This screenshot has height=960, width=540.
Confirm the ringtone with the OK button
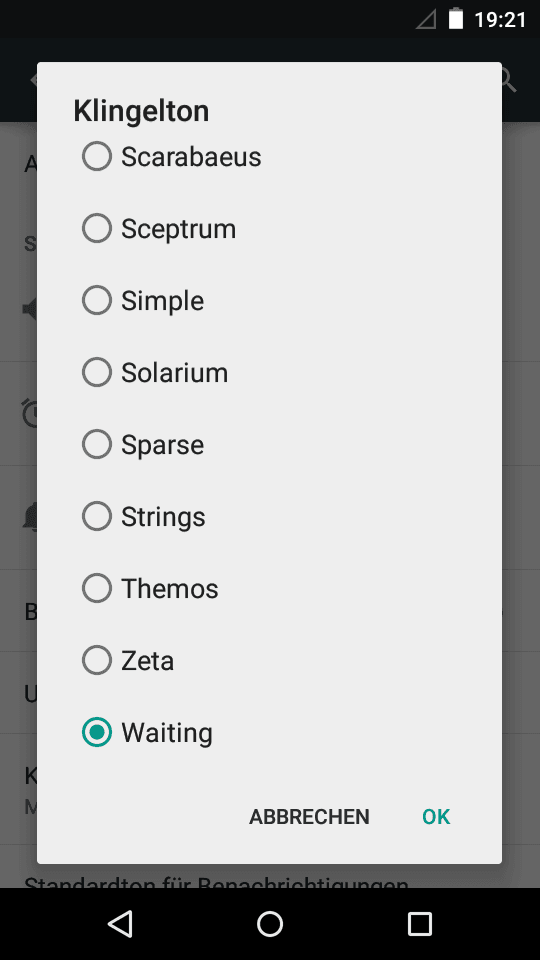[x=436, y=817]
